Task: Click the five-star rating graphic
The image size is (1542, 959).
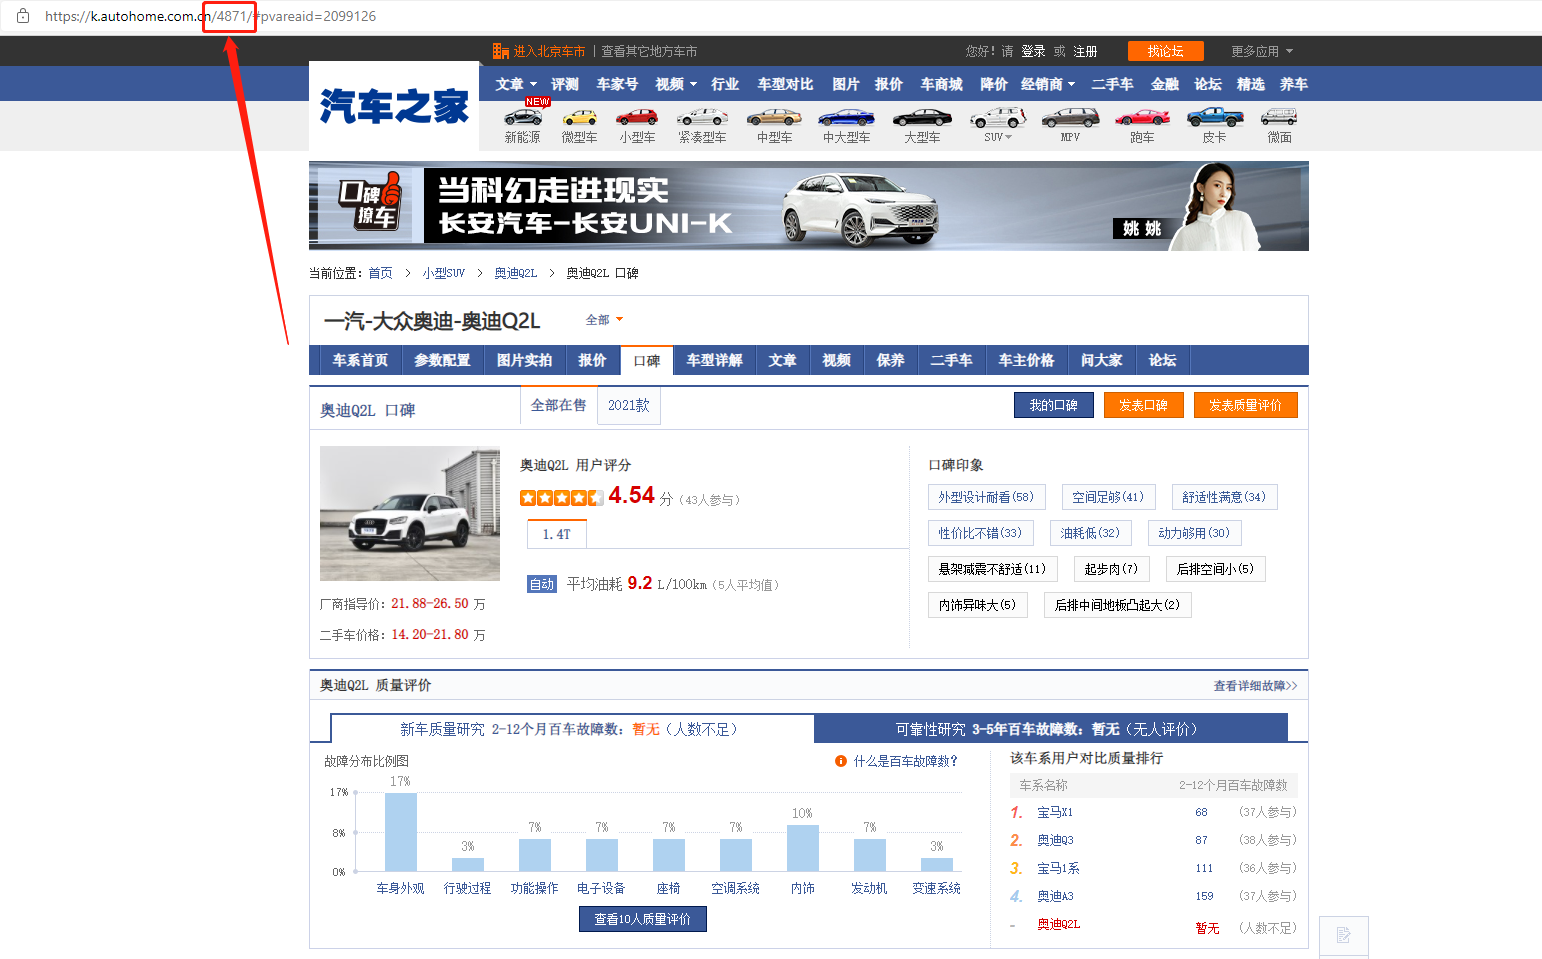Action: (561, 497)
